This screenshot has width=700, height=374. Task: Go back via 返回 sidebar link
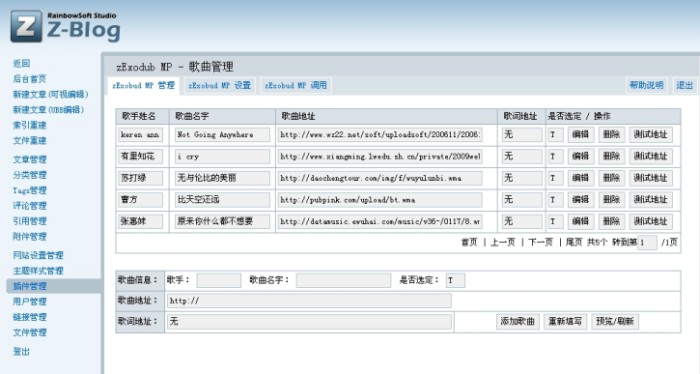coord(21,63)
